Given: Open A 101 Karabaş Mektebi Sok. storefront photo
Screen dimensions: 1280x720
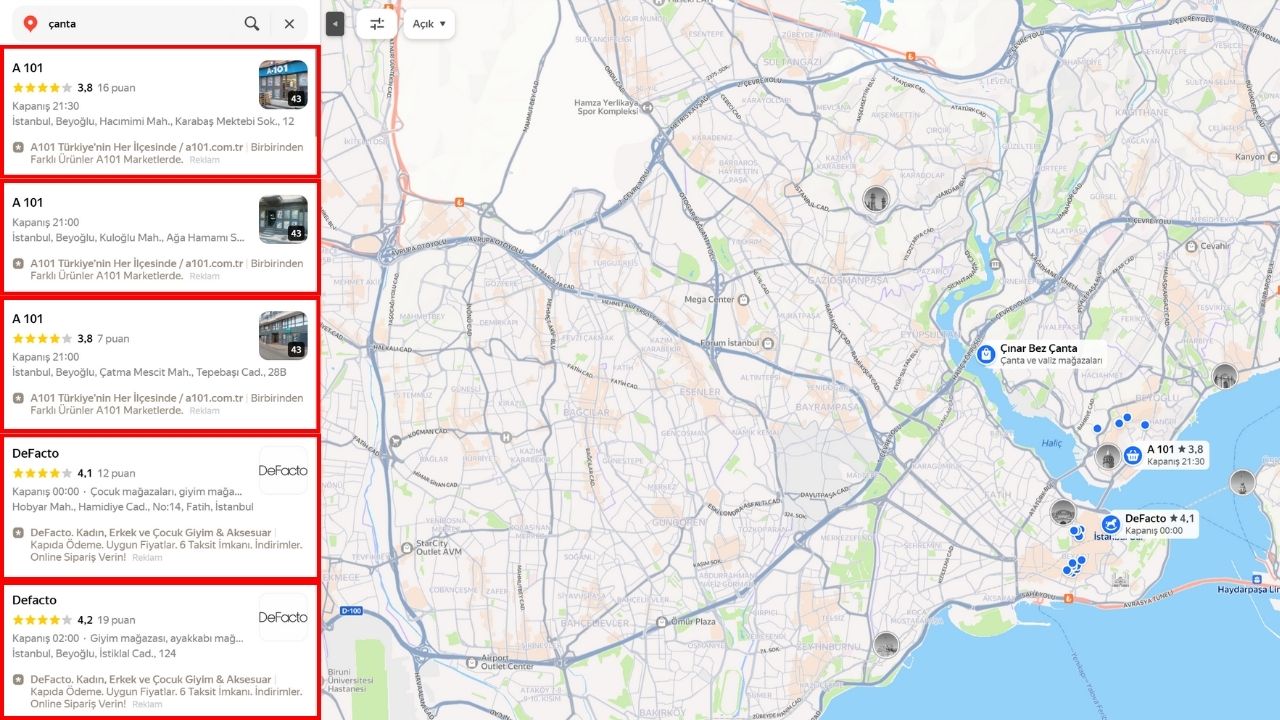Looking at the screenshot, I should 283,84.
